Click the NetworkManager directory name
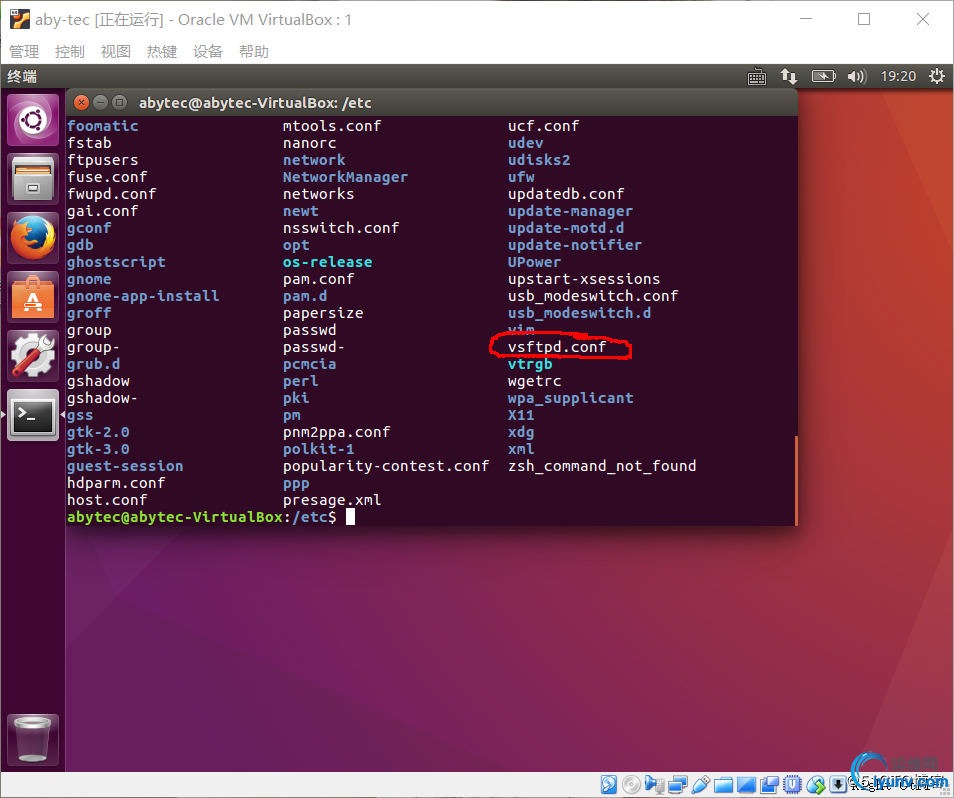954x798 pixels. click(x=346, y=177)
